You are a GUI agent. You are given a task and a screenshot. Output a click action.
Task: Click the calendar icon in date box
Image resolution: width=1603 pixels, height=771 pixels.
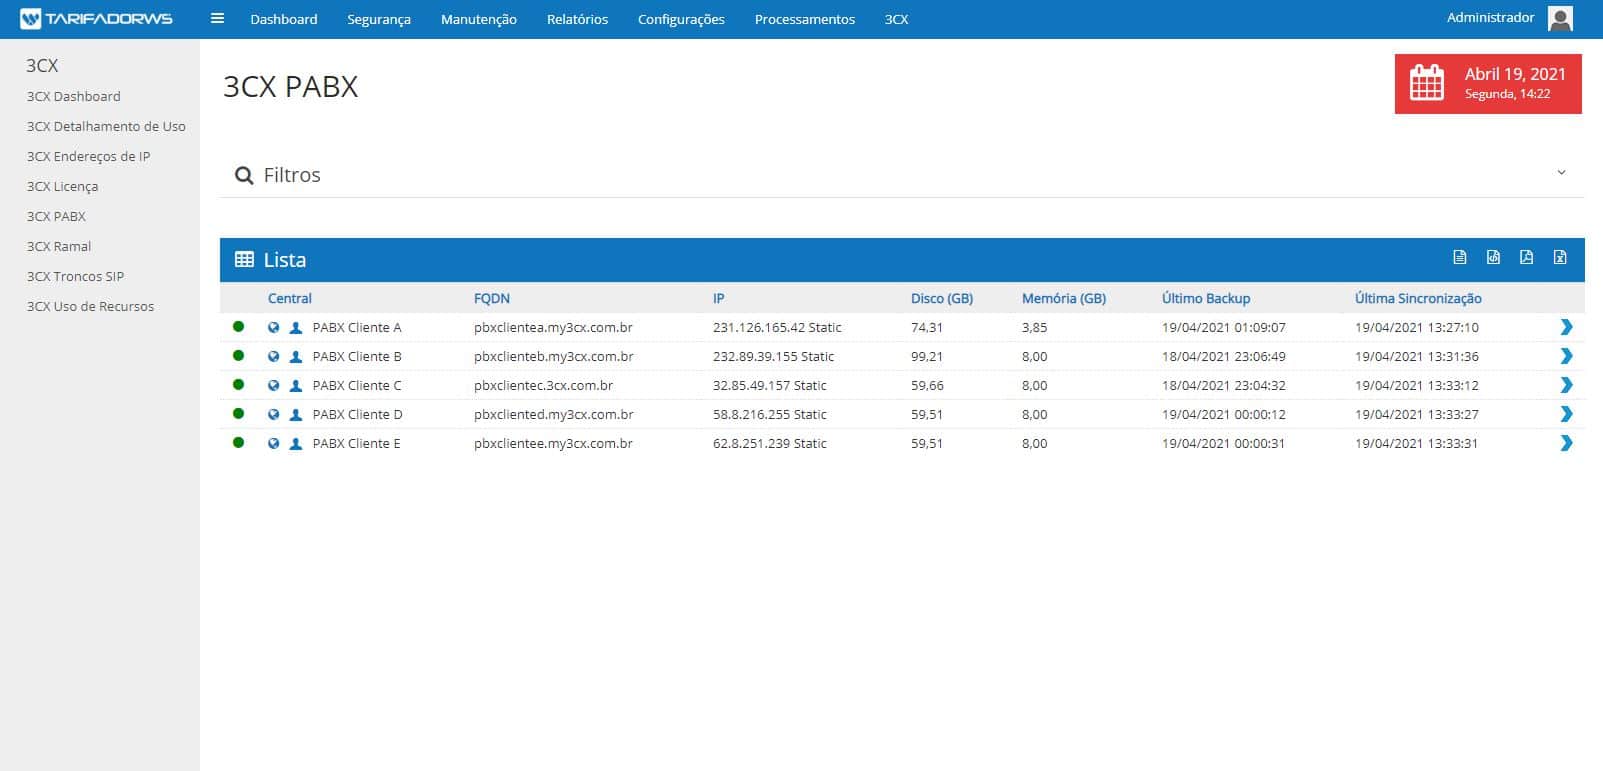[1427, 83]
